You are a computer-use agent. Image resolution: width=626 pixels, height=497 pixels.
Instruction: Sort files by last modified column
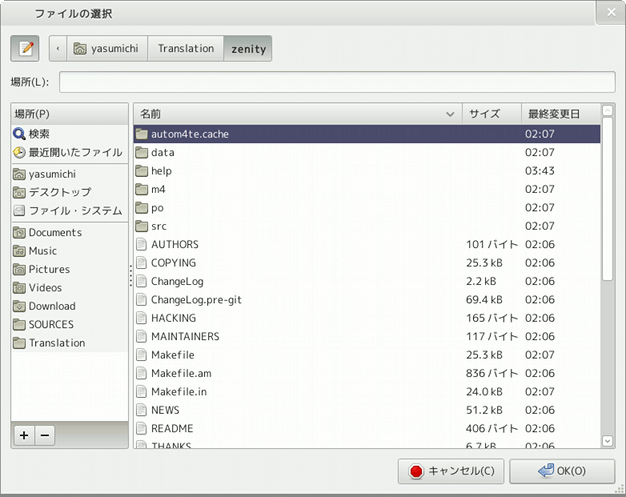(555, 114)
